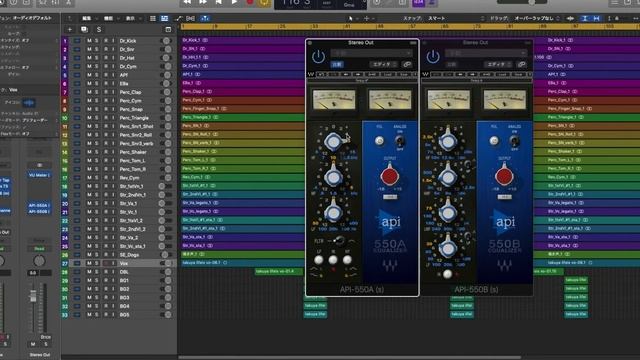This screenshot has width=640, height=360.
Task: Open the API-550B plugin slot in the channel strip
Action: [39, 211]
